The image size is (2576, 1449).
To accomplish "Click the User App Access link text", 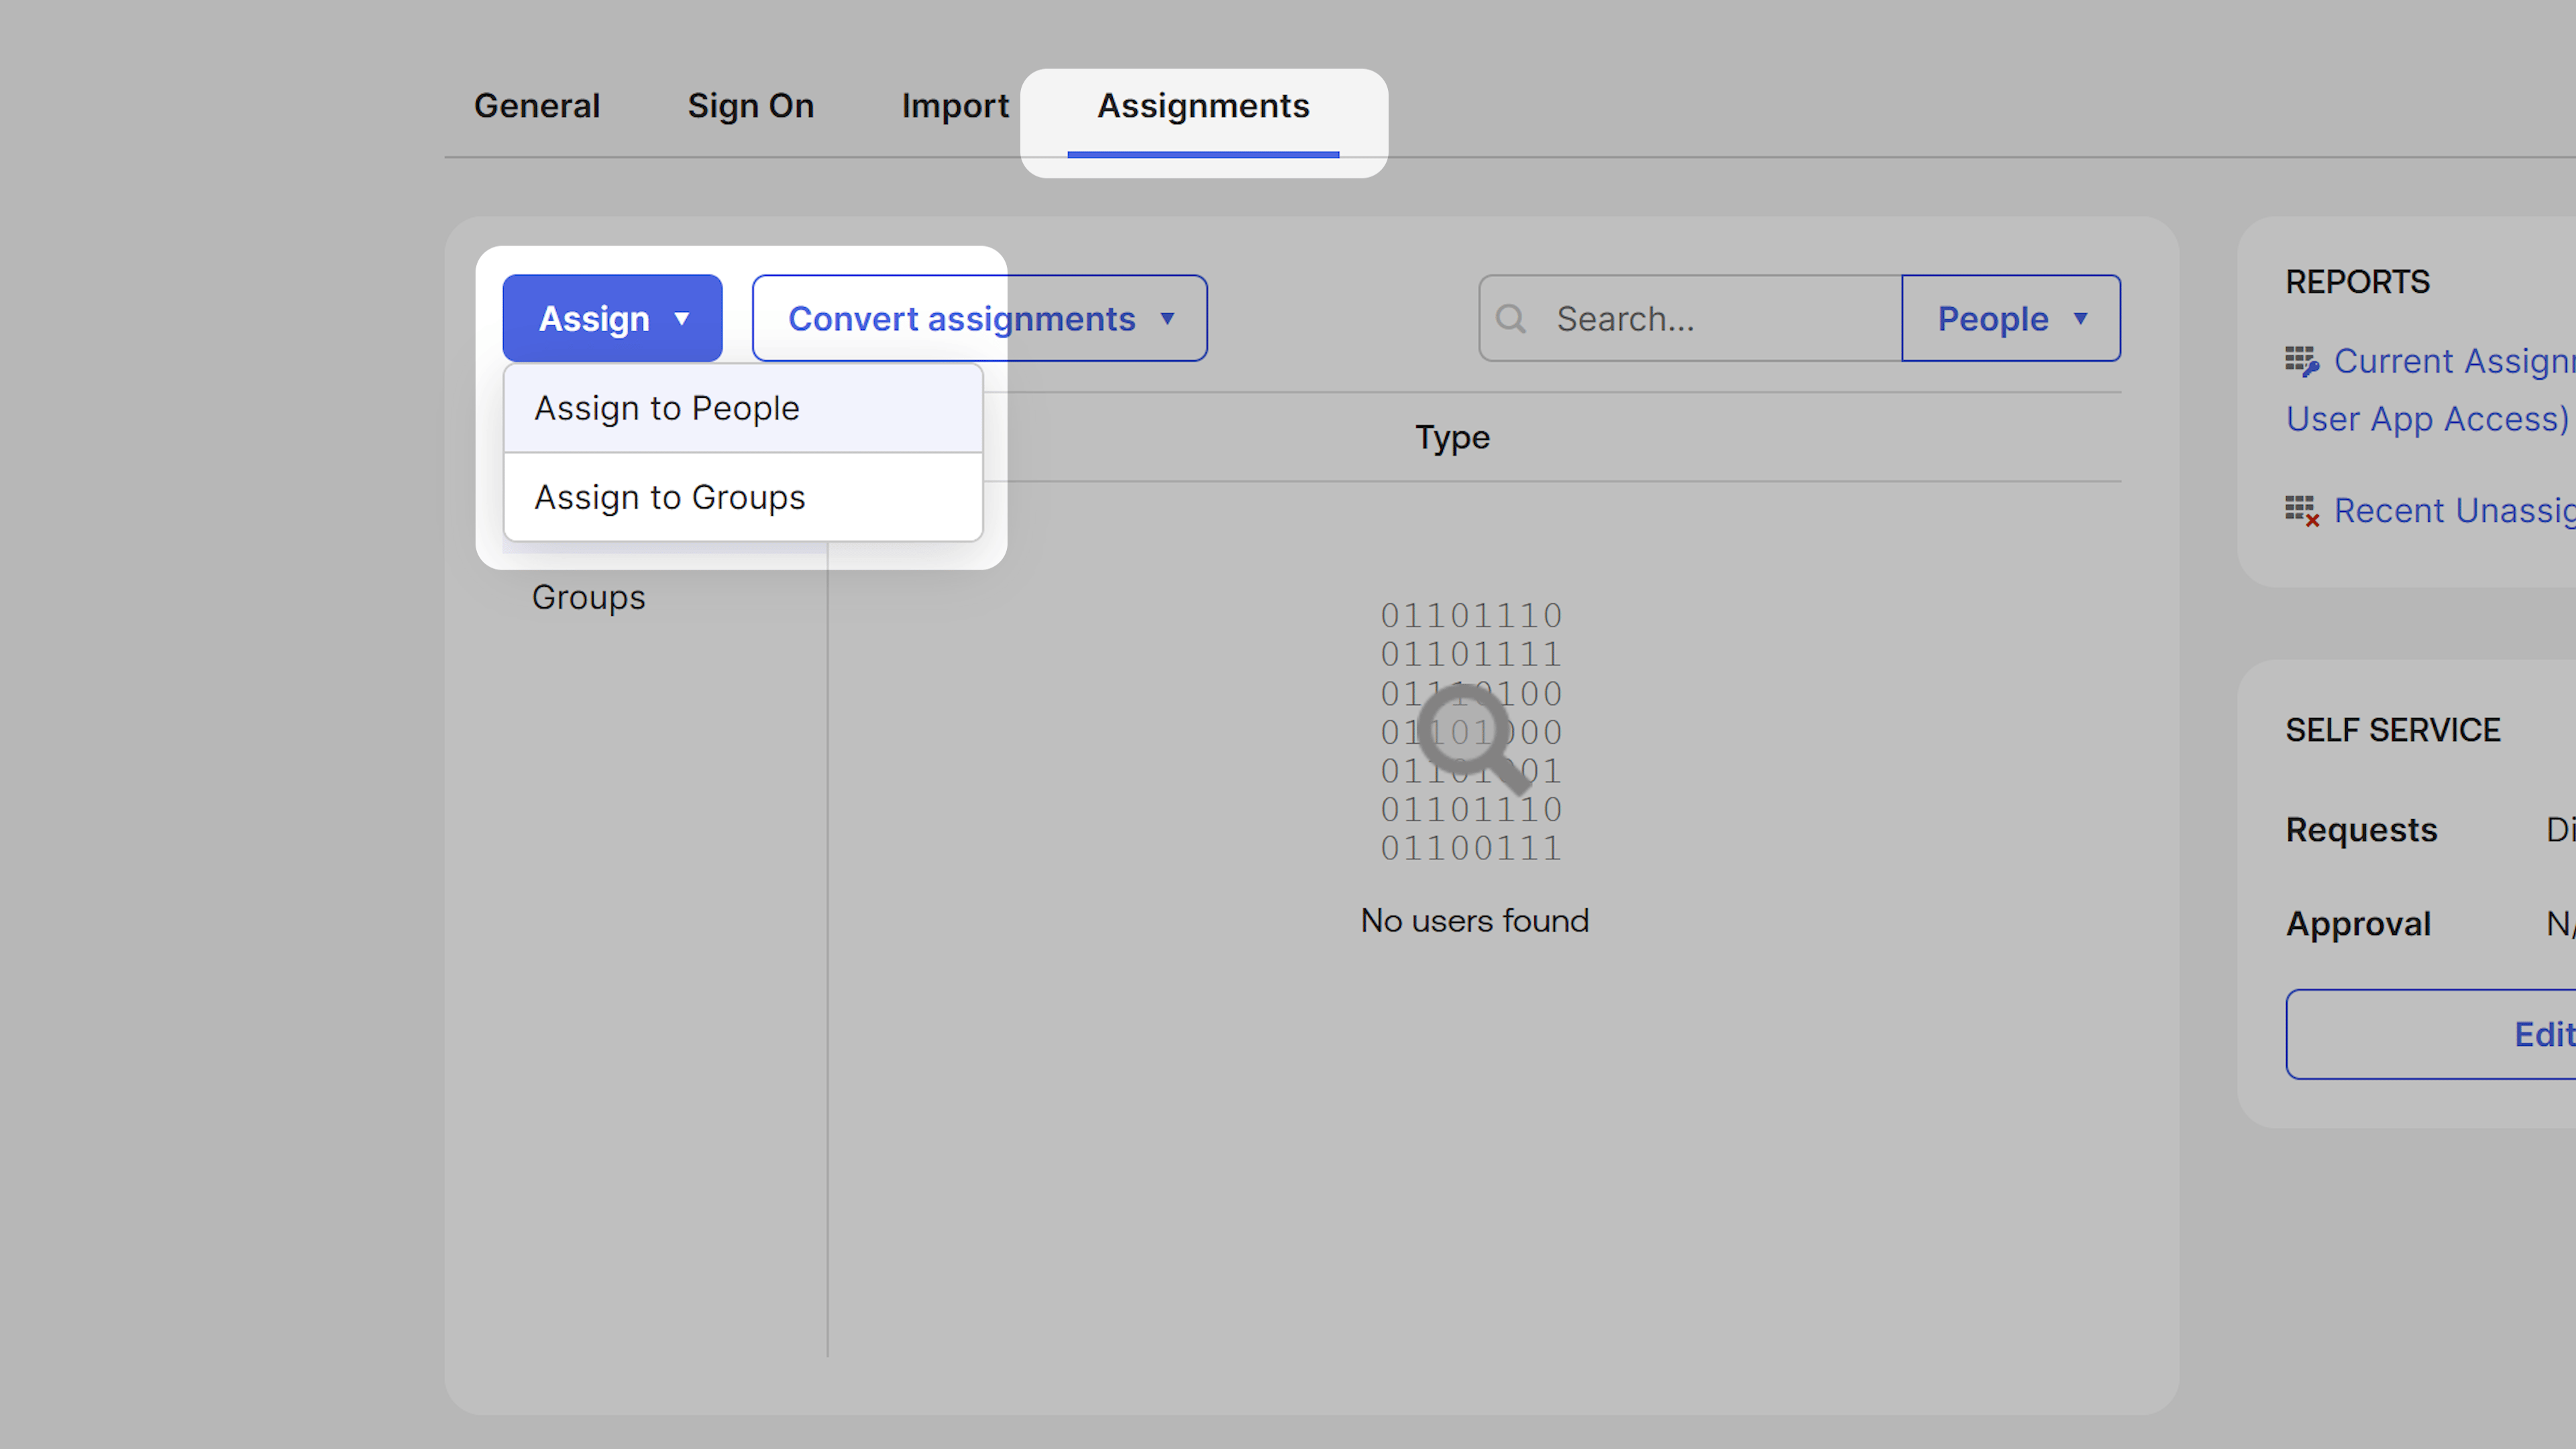I will click(x=2427, y=419).
